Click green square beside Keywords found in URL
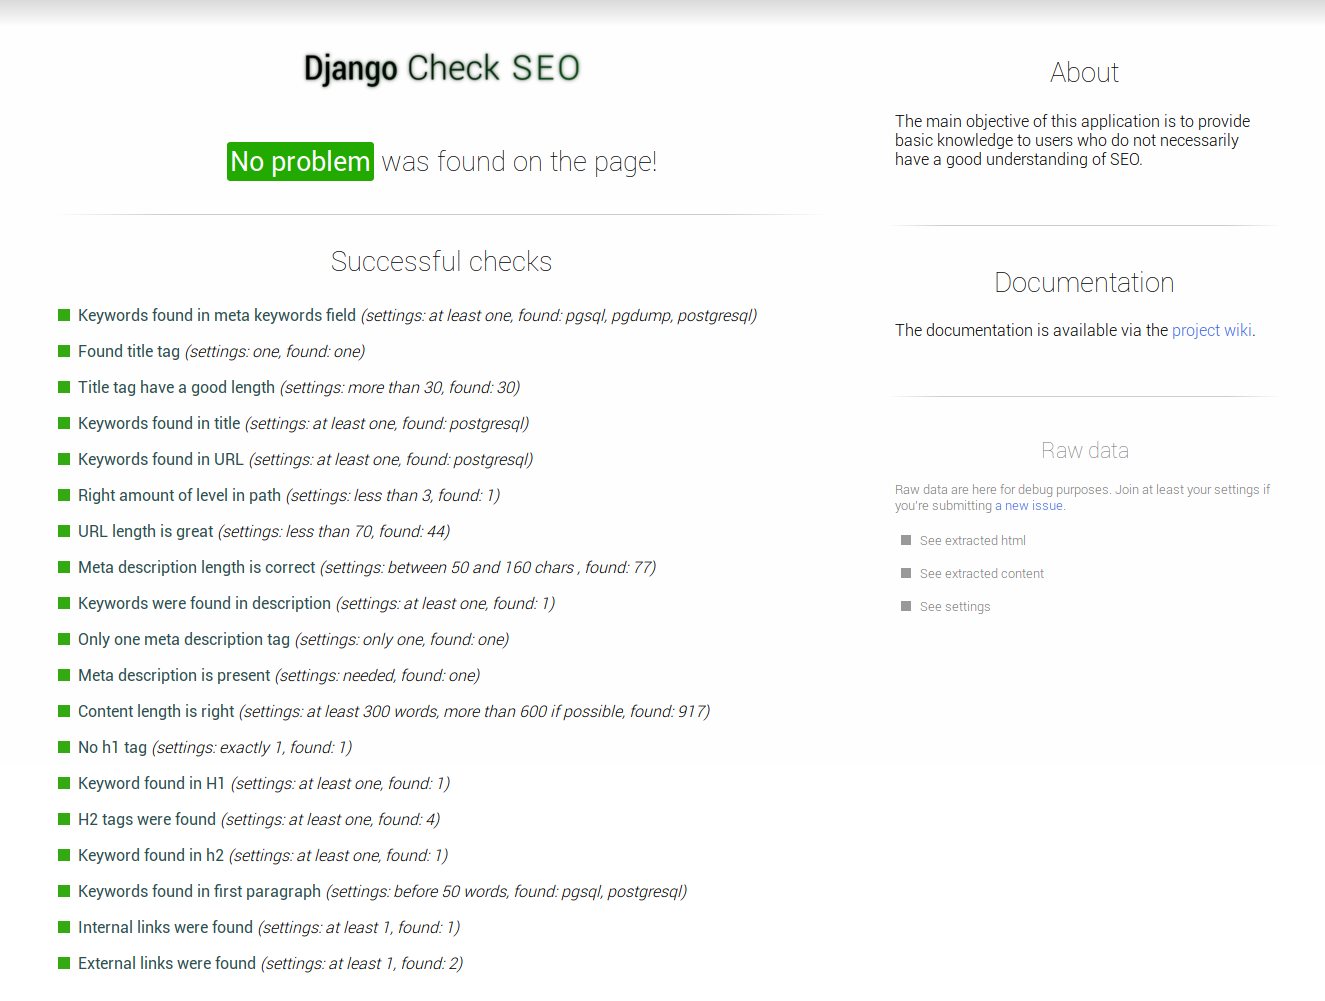This screenshot has width=1325, height=1001. 64,459
